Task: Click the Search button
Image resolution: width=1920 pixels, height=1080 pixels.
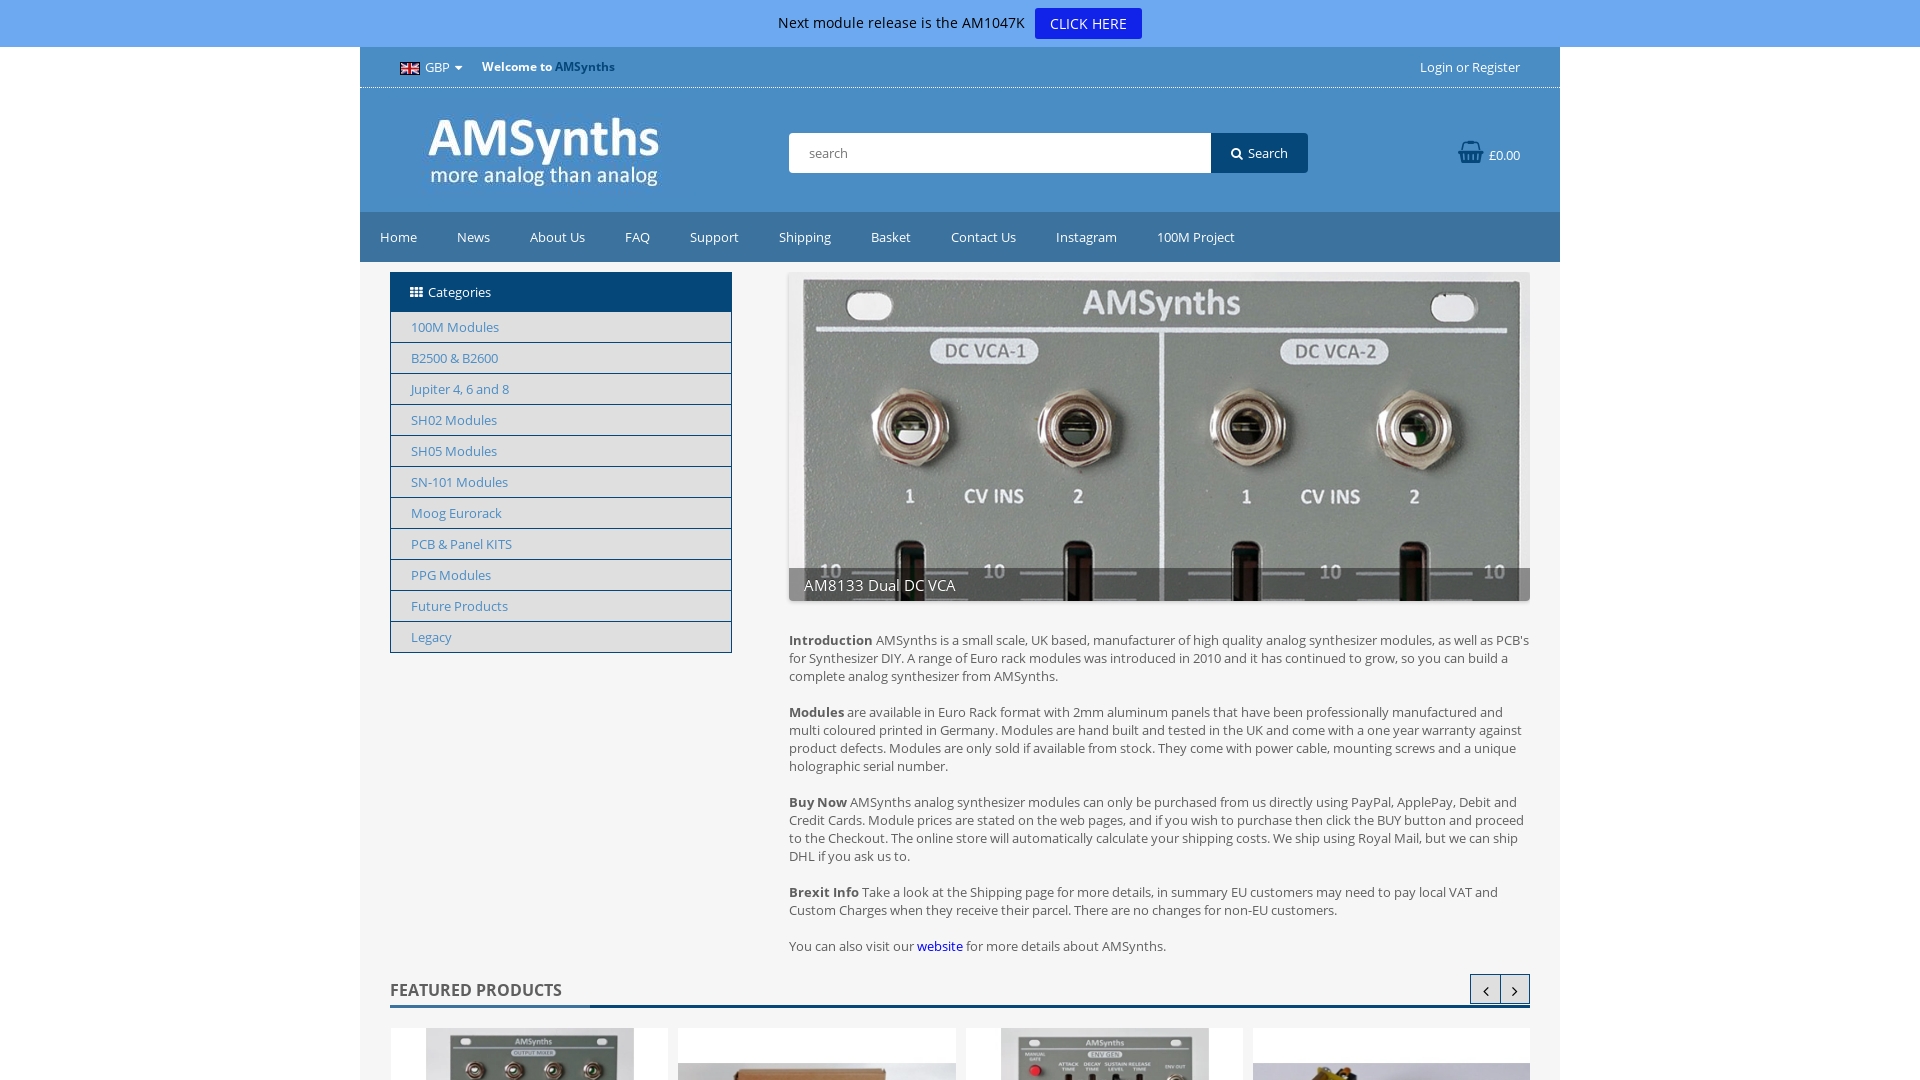Action: pos(1259,153)
